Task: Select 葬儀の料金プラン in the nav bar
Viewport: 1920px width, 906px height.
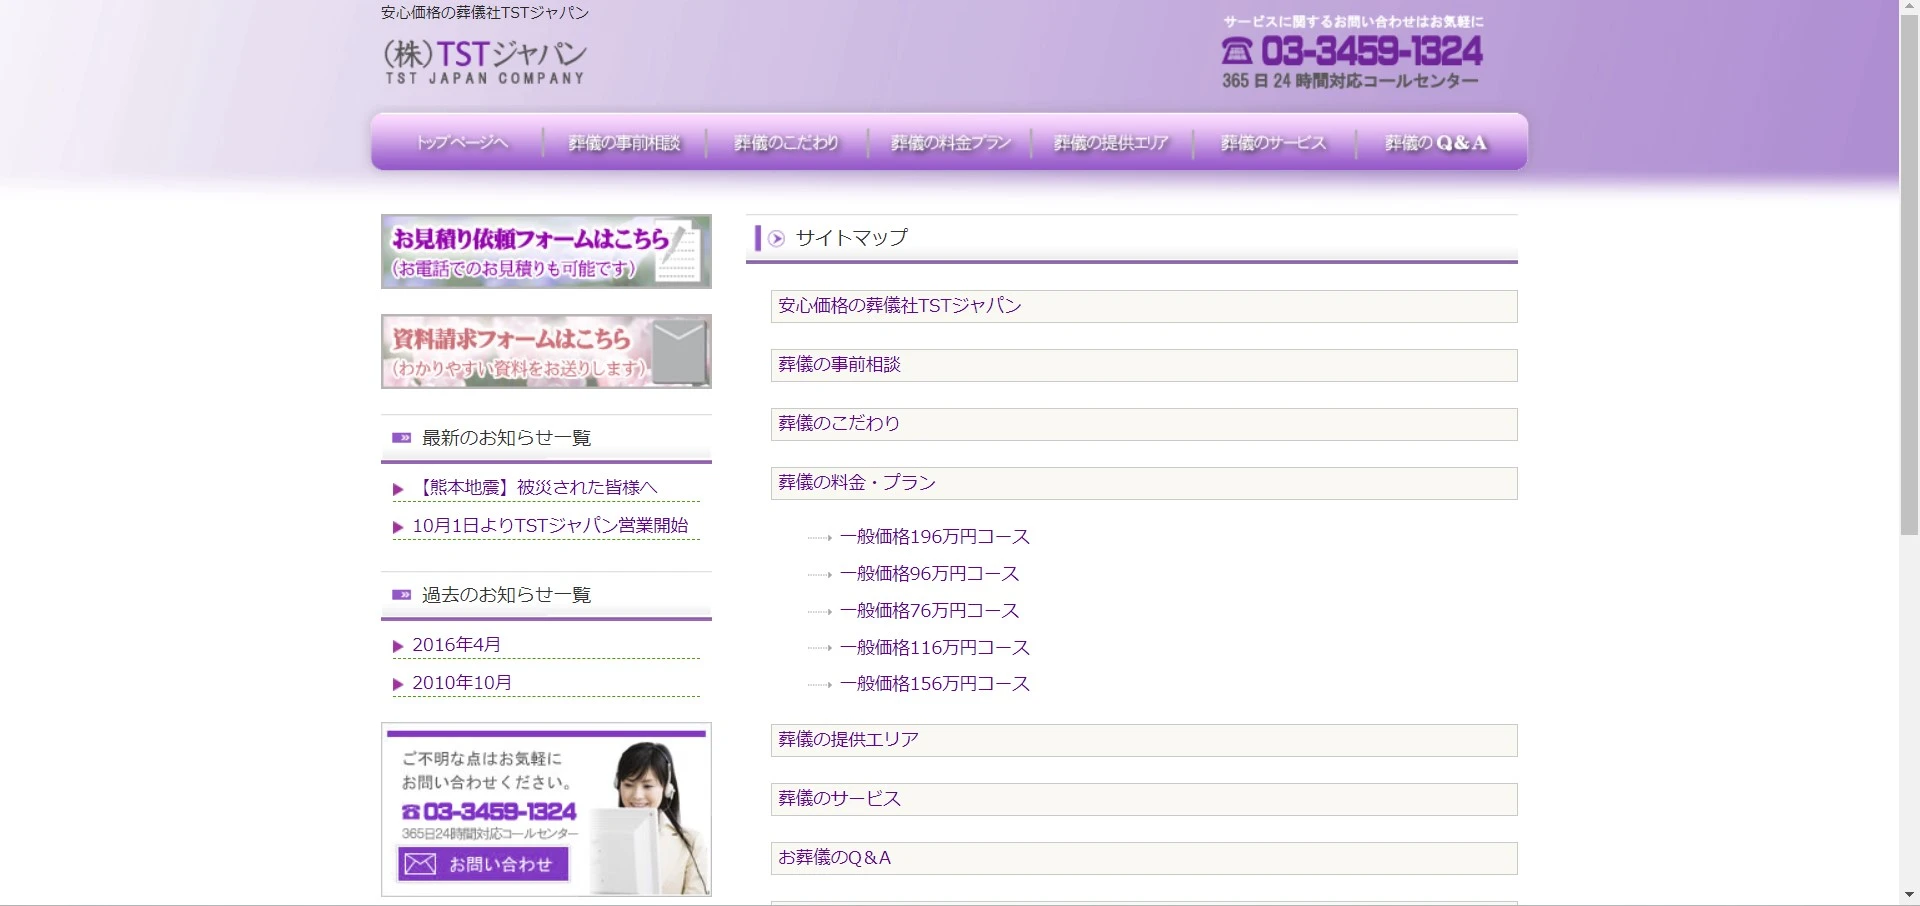Action: (950, 143)
